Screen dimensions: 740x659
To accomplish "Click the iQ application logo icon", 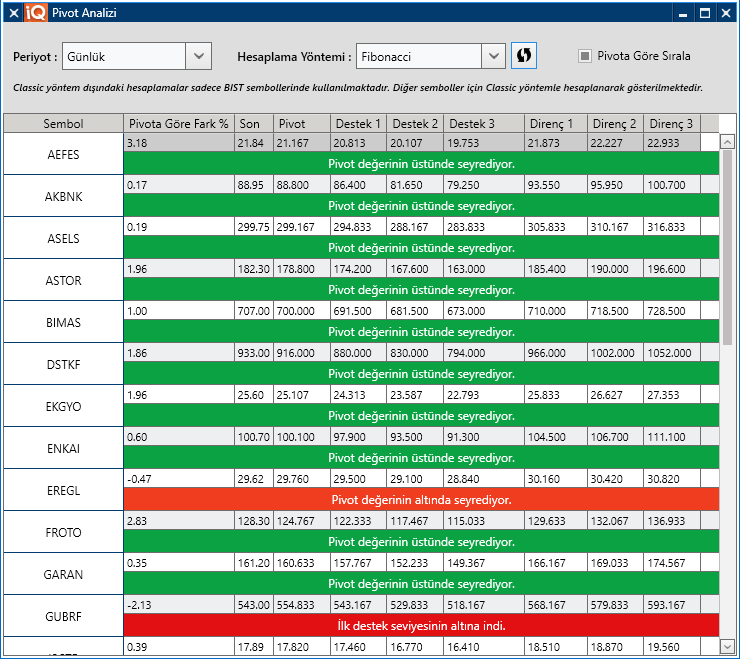I will (35, 12).
